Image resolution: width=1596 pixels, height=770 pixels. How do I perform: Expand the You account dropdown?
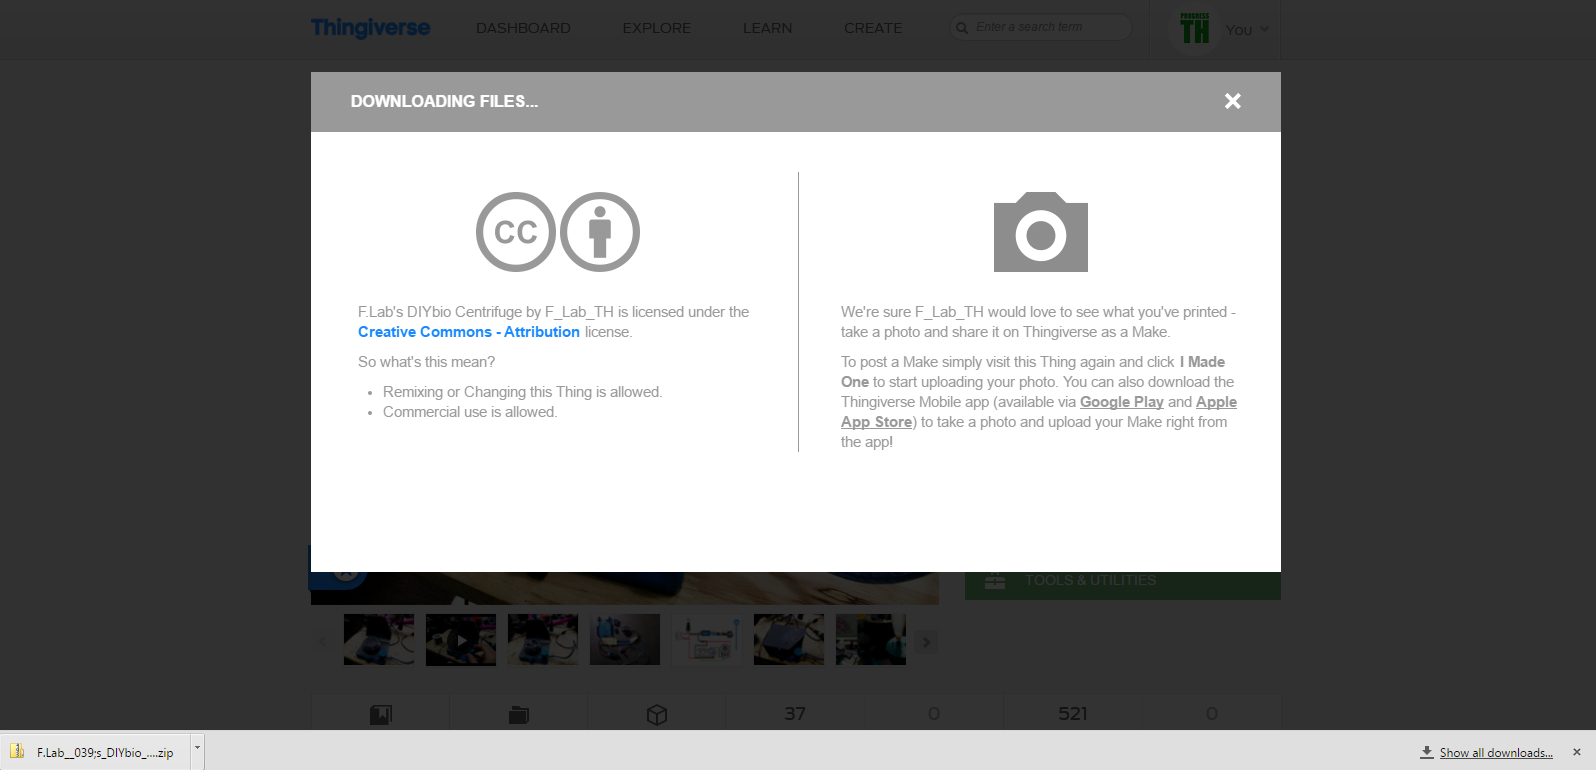[x=1247, y=30]
